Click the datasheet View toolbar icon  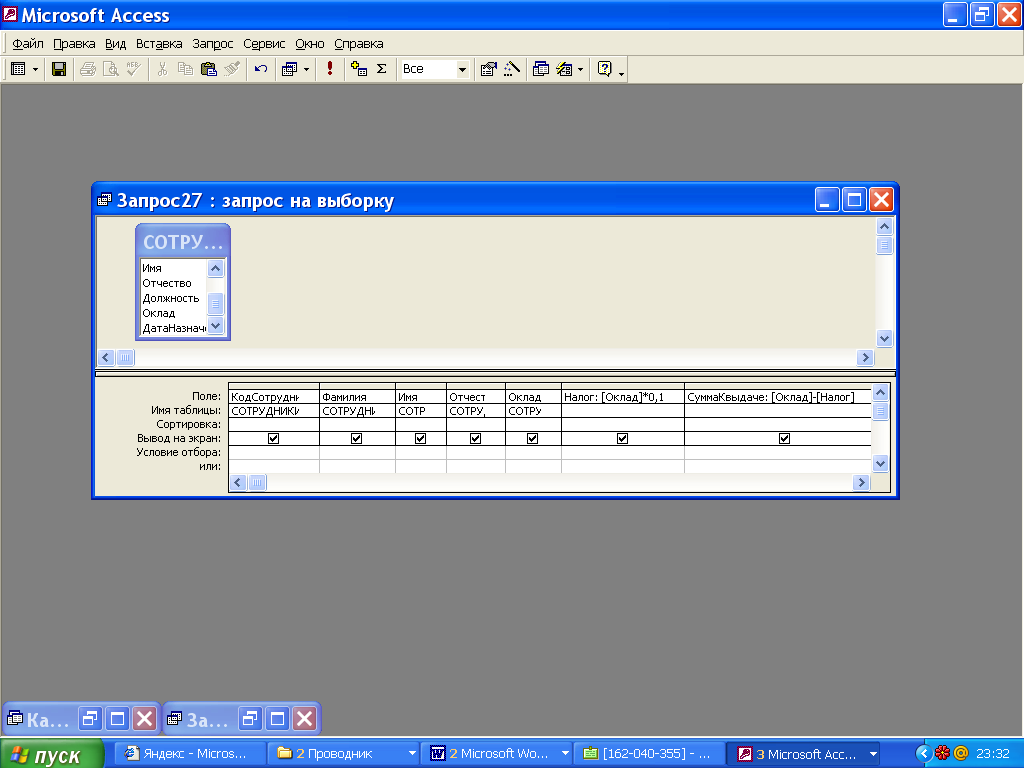[x=18, y=69]
